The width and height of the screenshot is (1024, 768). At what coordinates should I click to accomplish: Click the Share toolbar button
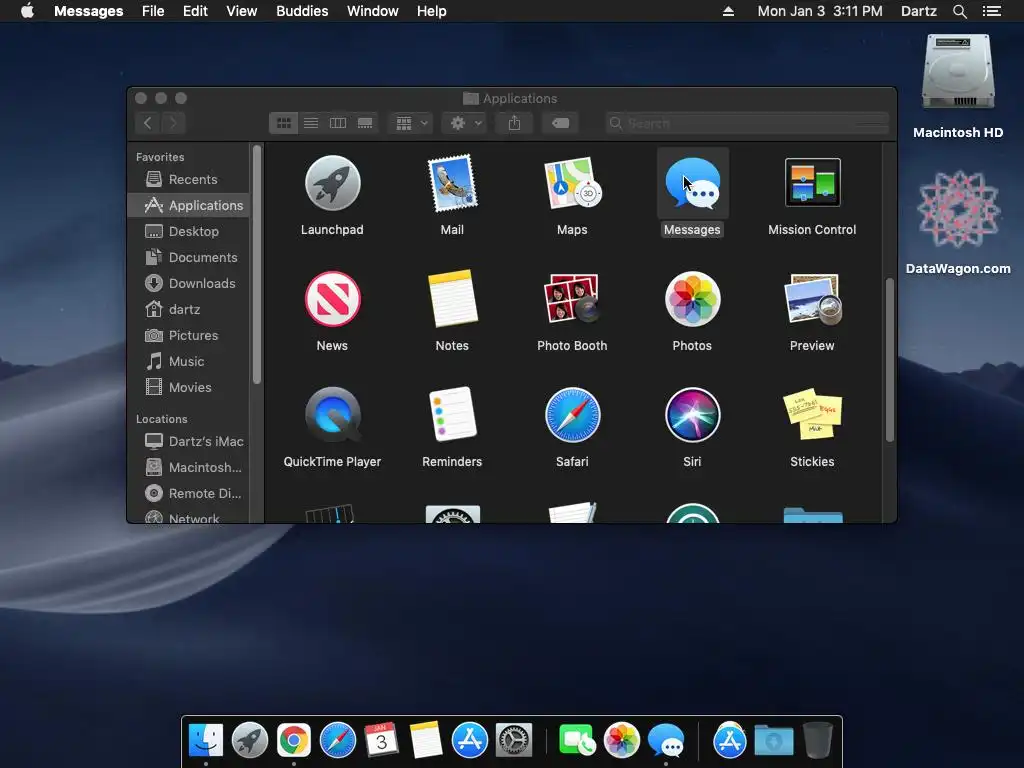[x=515, y=123]
